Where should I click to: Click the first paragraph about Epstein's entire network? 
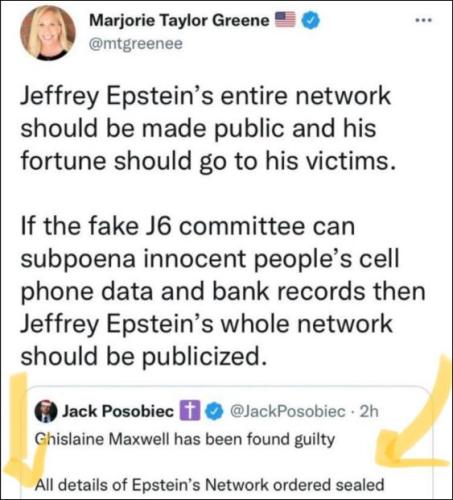[x=208, y=128]
